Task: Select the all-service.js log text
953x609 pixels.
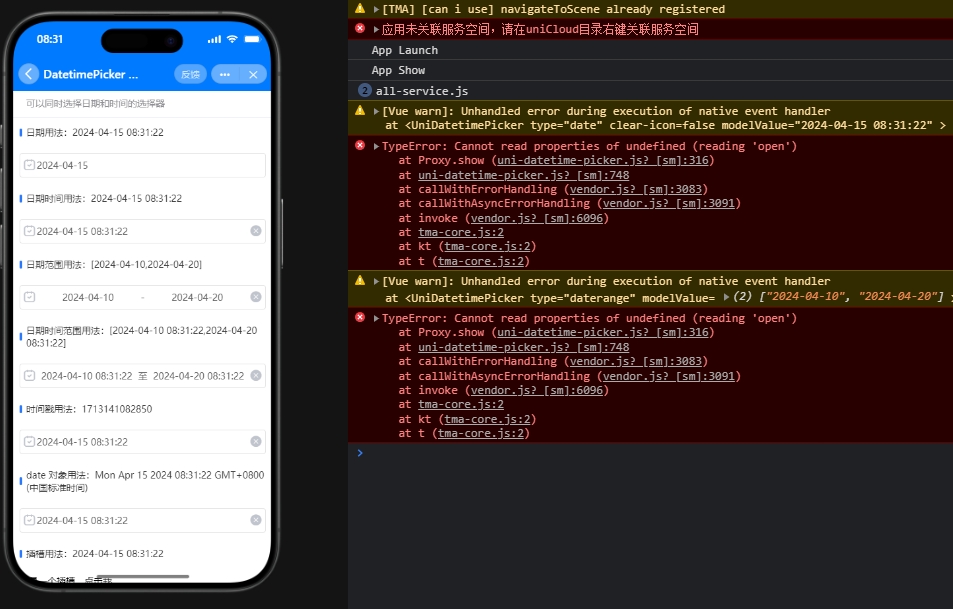Action: coord(422,91)
